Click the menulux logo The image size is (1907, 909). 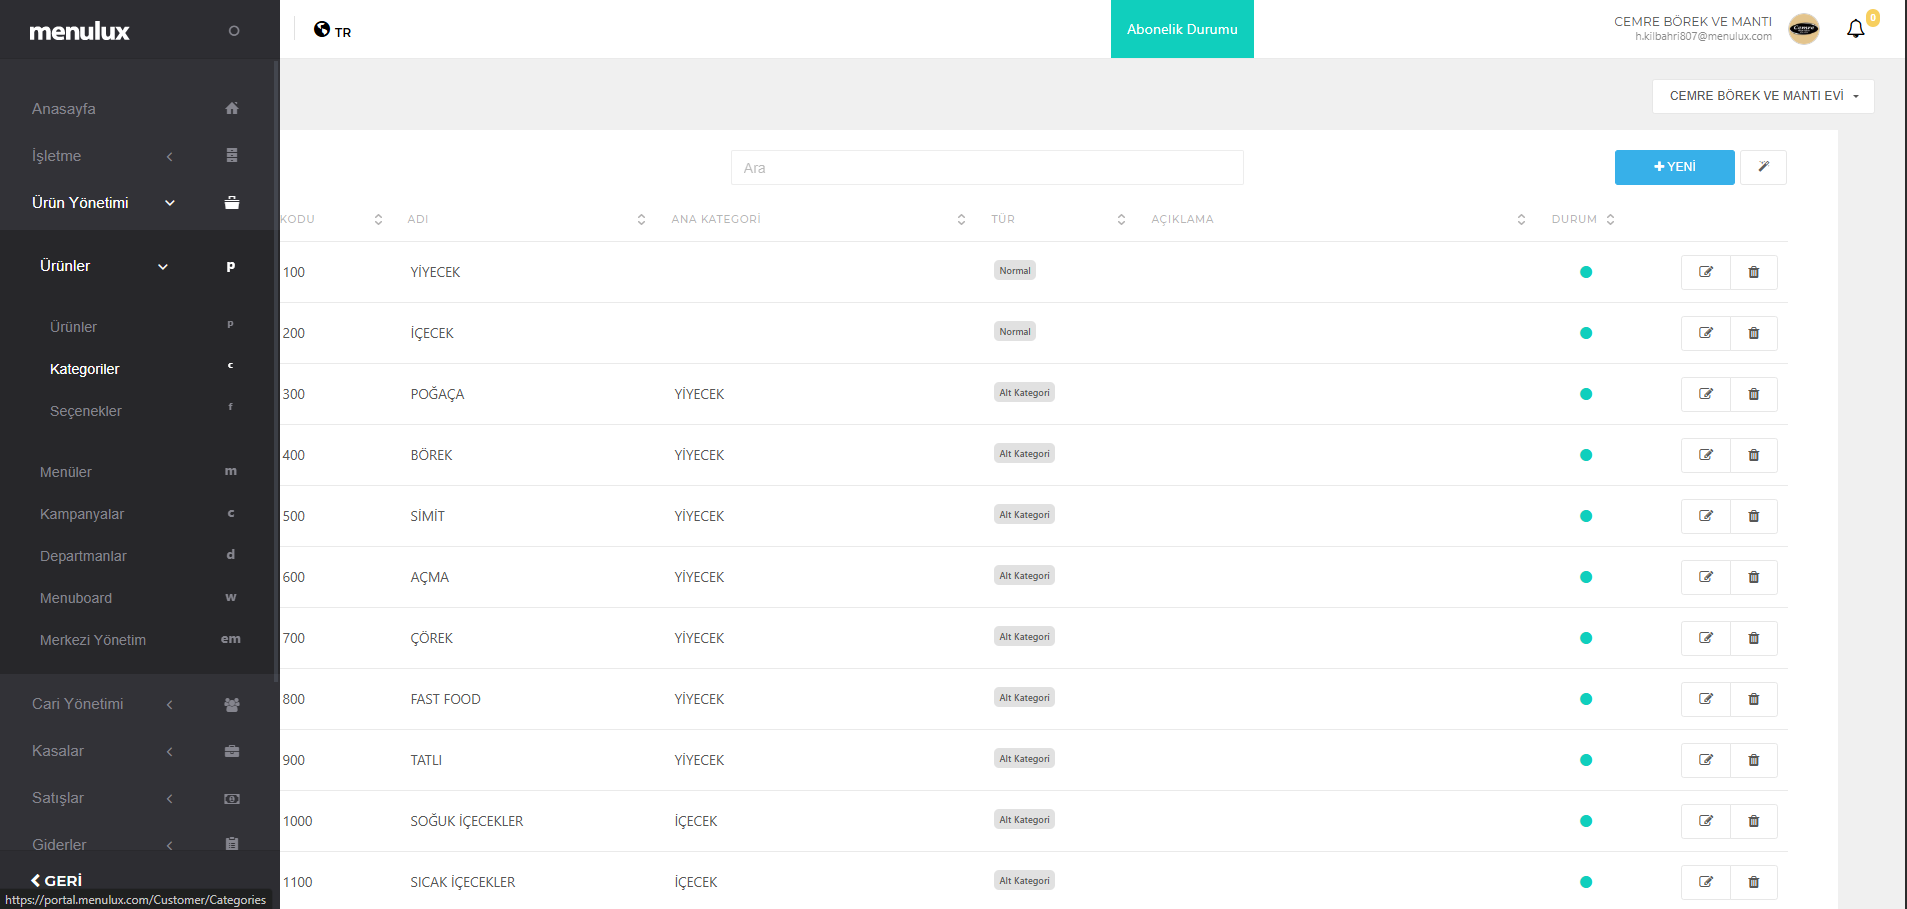pyautogui.click(x=79, y=31)
